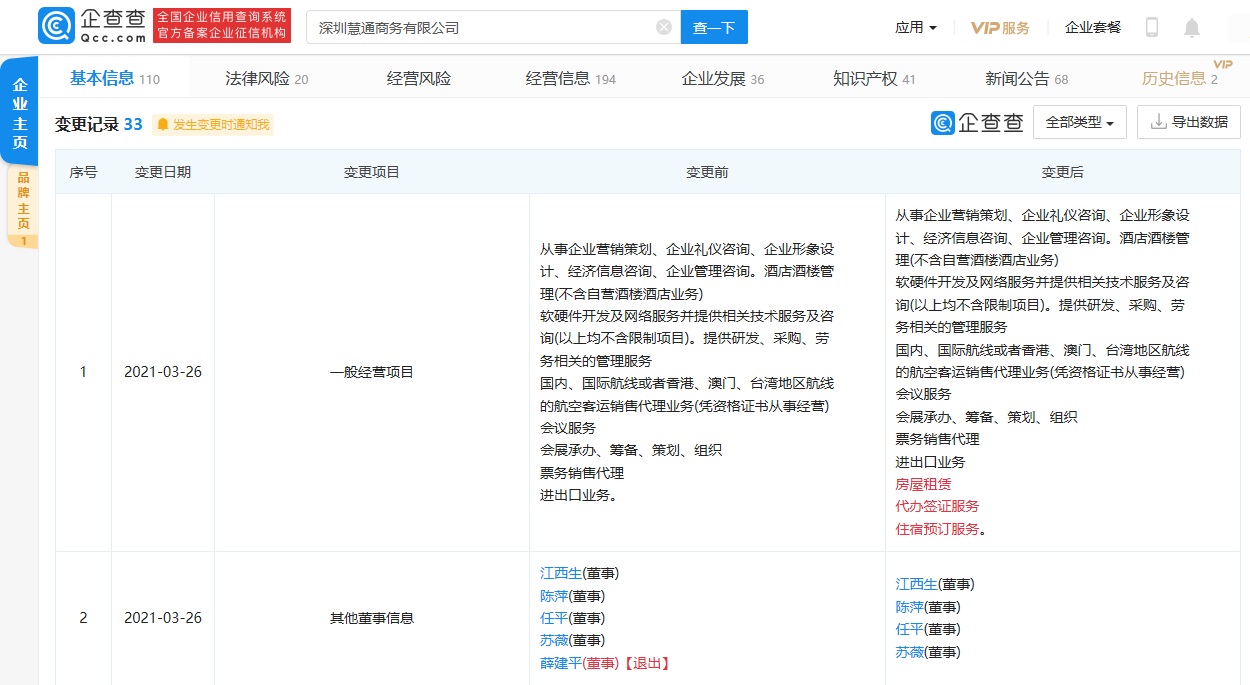Expand the 应用 dropdown menu
This screenshot has width=1250, height=685.
[916, 28]
